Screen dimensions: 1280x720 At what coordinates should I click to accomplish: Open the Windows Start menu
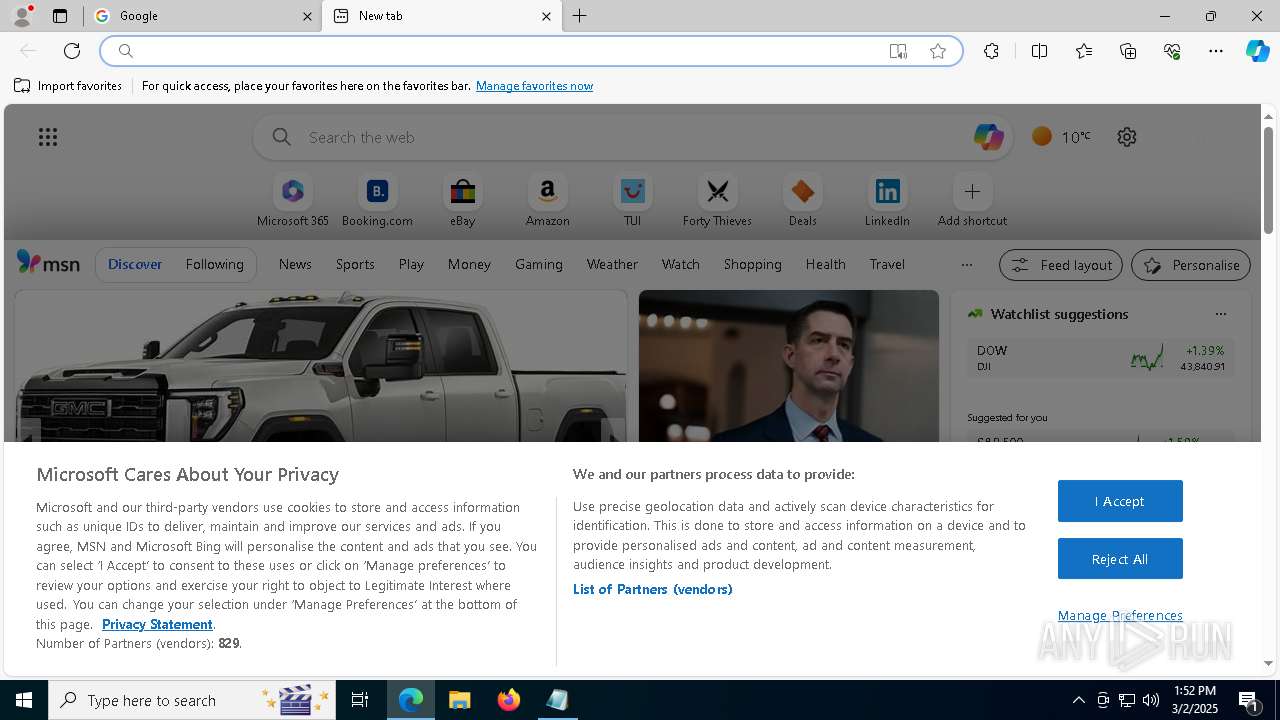pyautogui.click(x=24, y=700)
